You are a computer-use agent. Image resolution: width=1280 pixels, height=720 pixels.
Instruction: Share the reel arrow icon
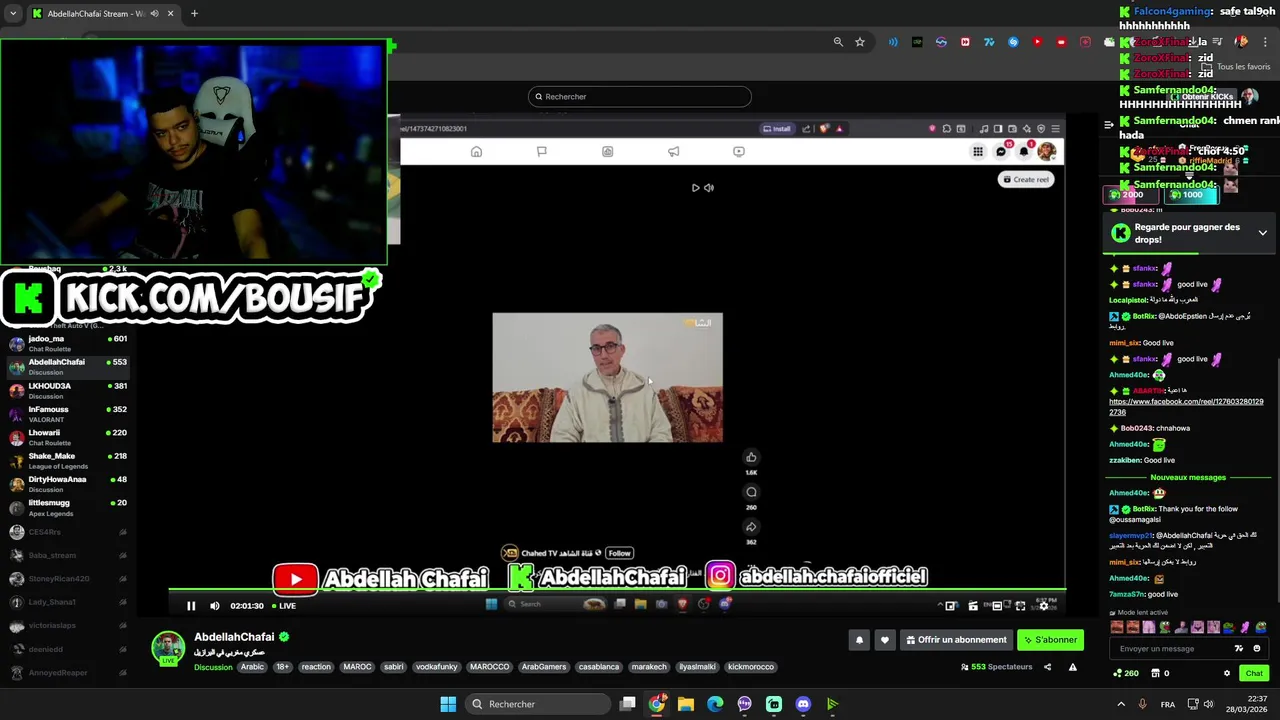pos(751,527)
